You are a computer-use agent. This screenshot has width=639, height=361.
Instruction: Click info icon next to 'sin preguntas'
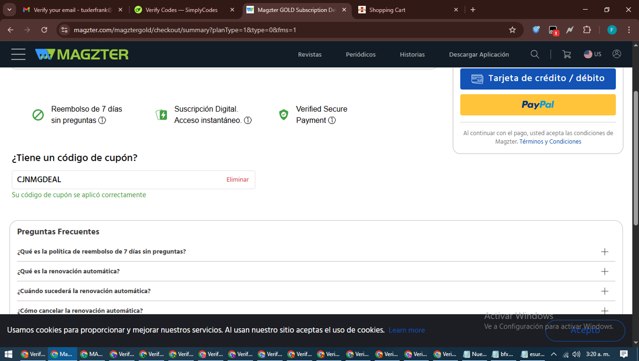click(102, 120)
